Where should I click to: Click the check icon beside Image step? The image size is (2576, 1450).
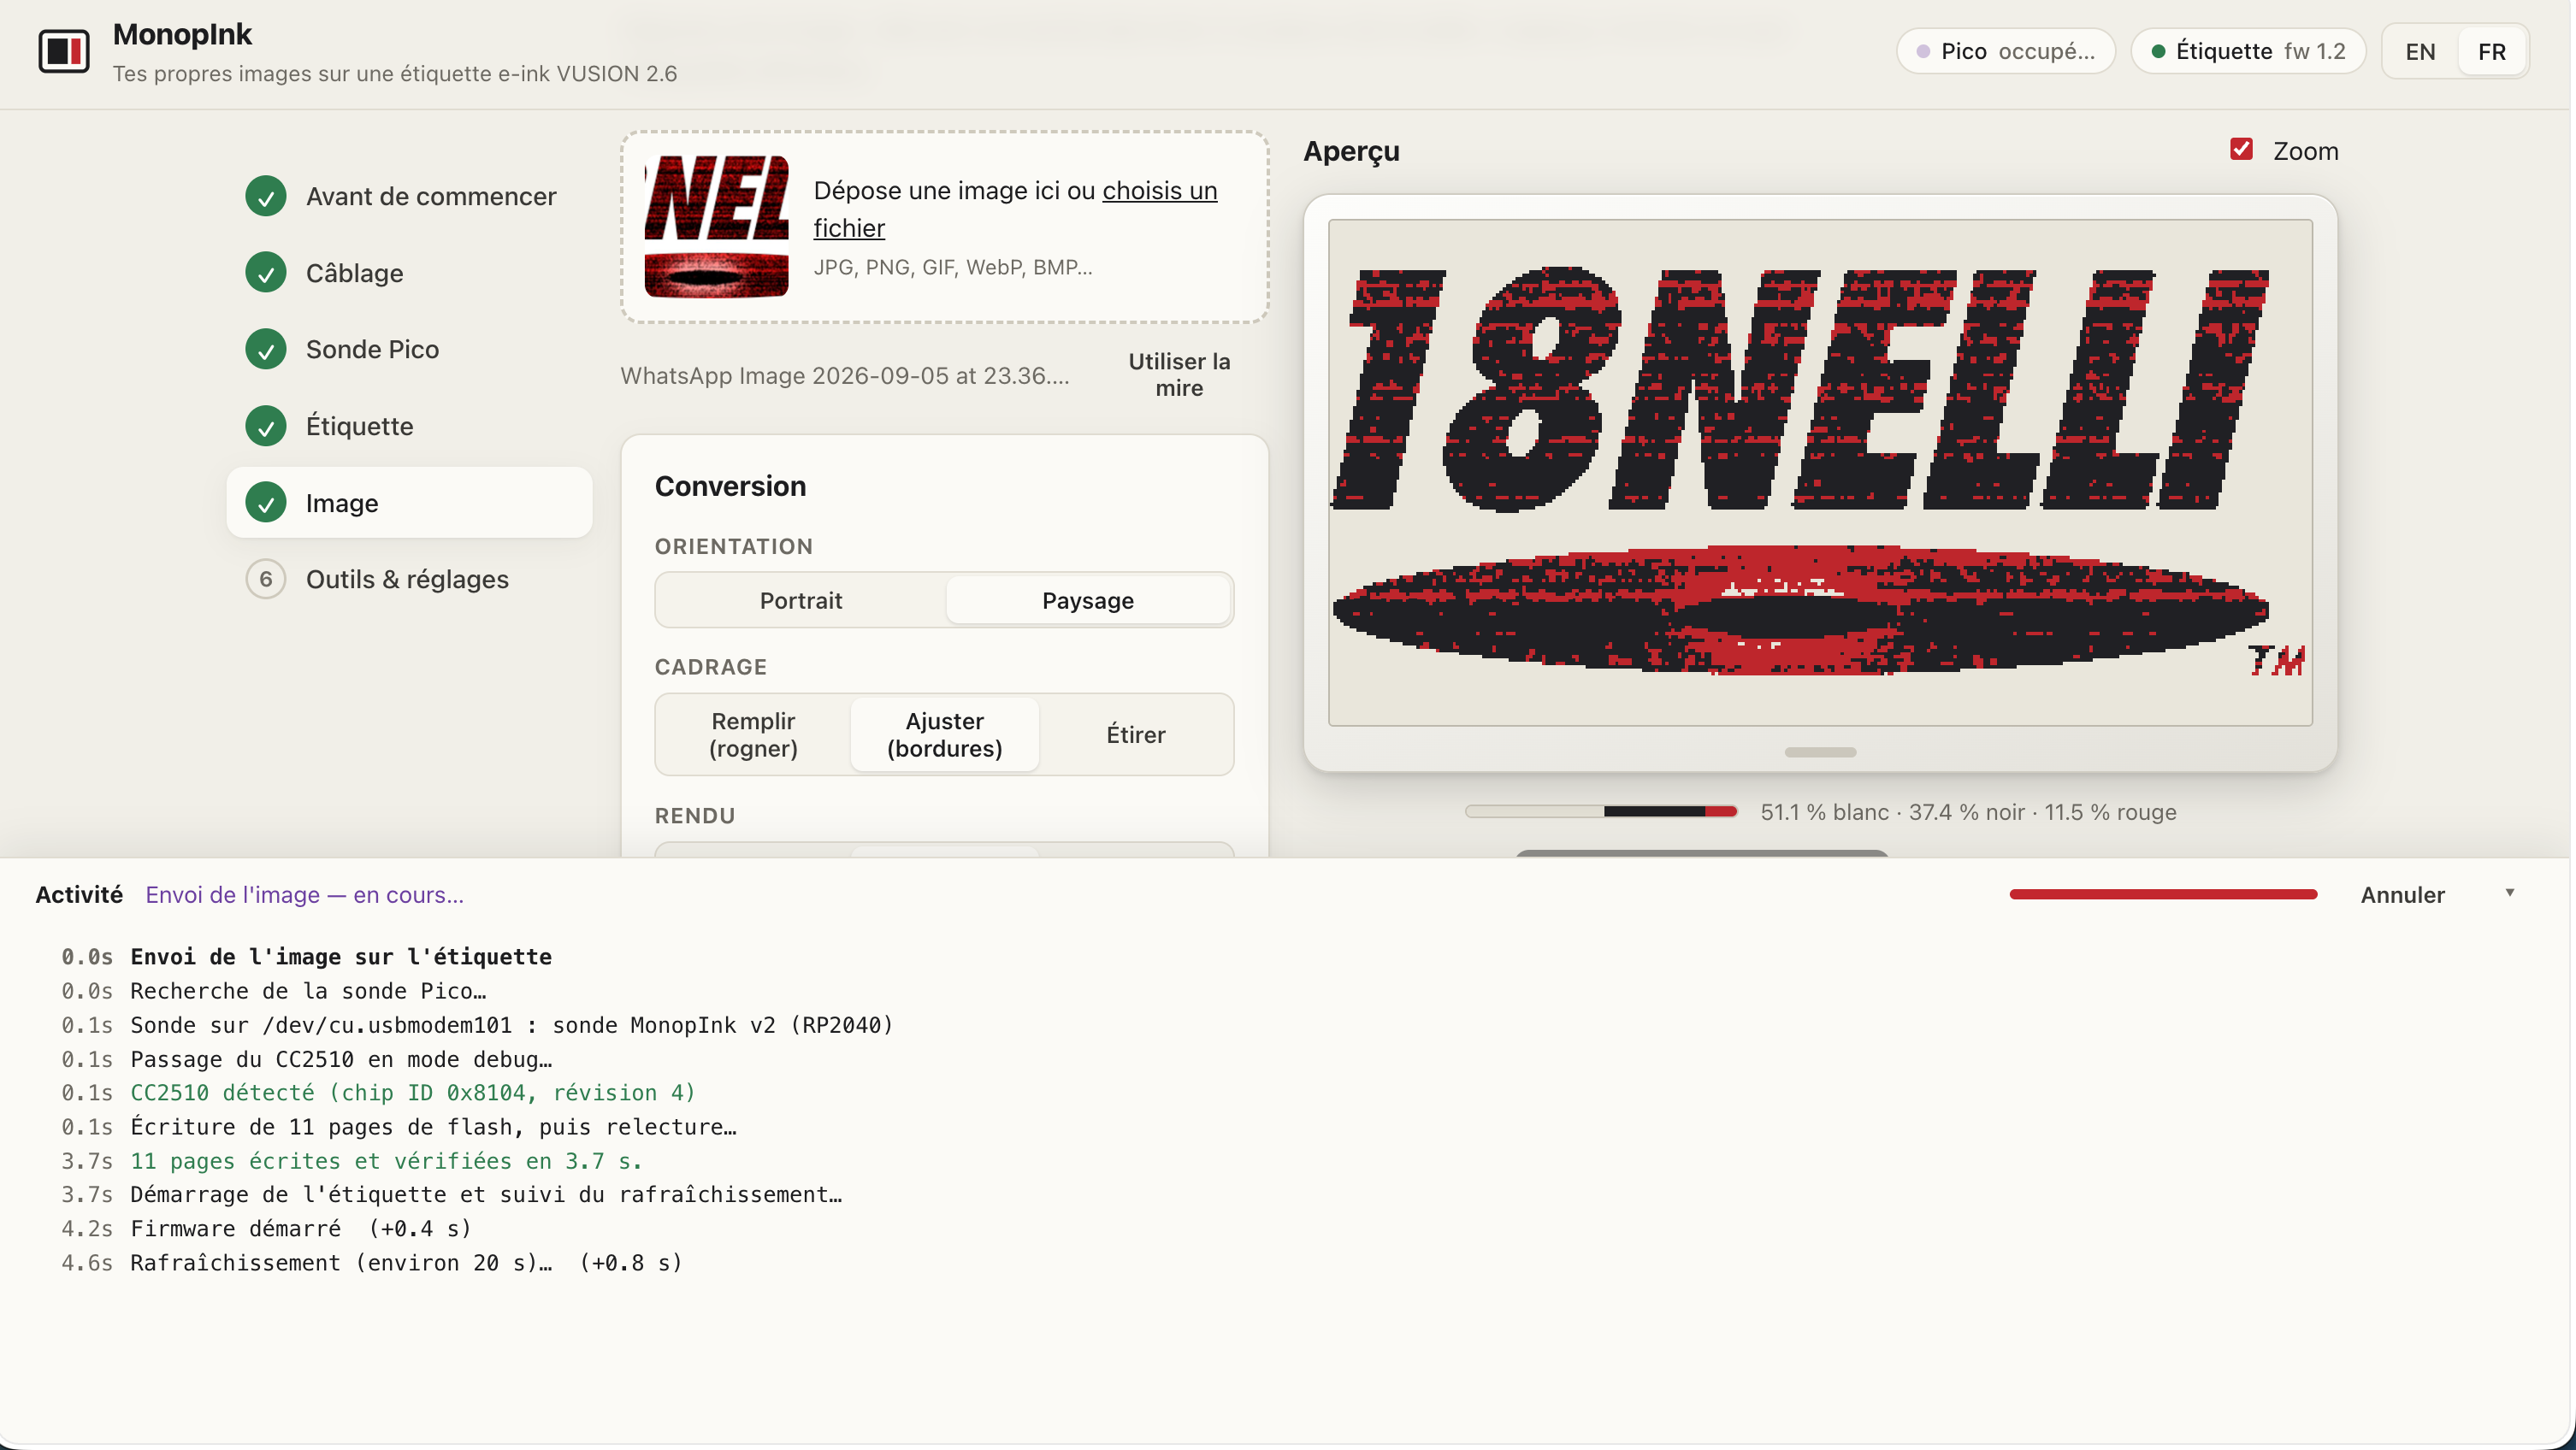(266, 503)
